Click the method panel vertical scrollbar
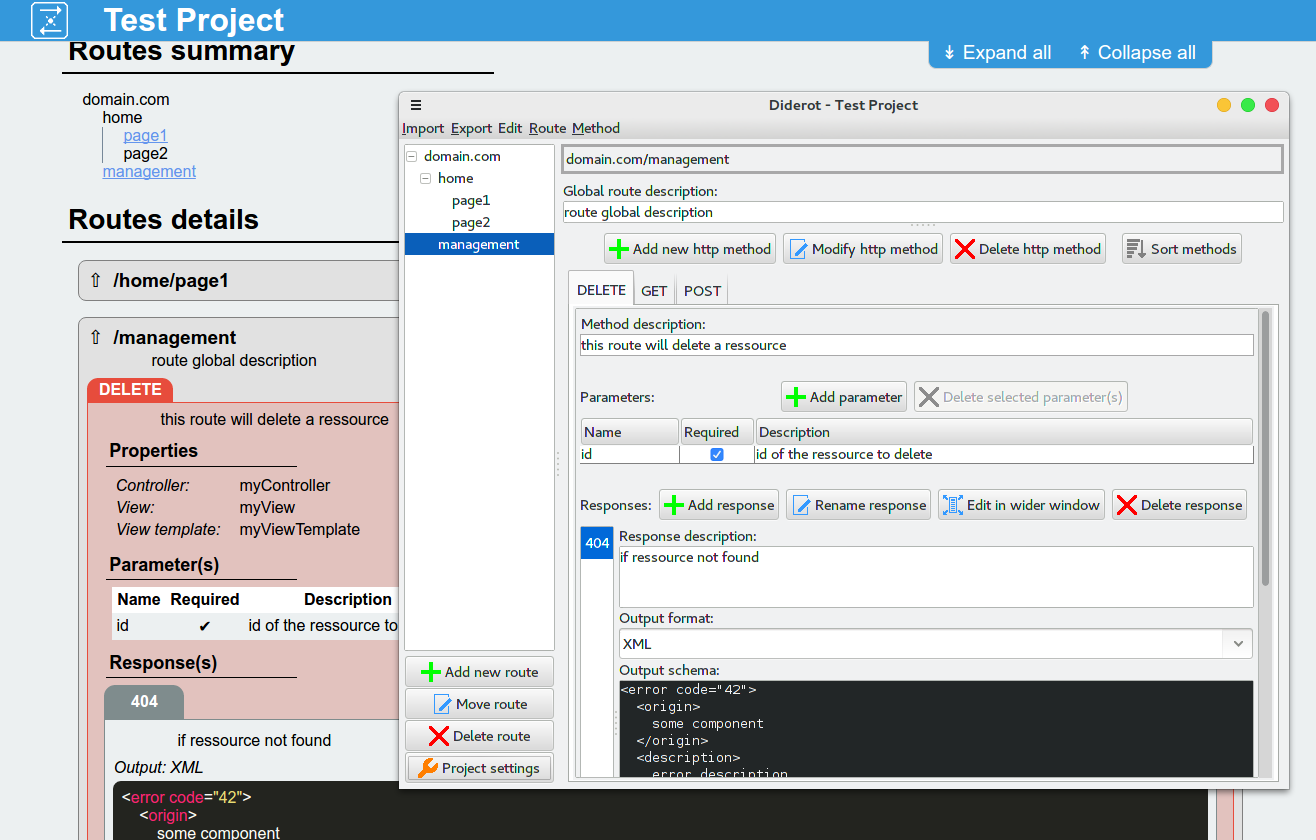 tap(1265, 448)
